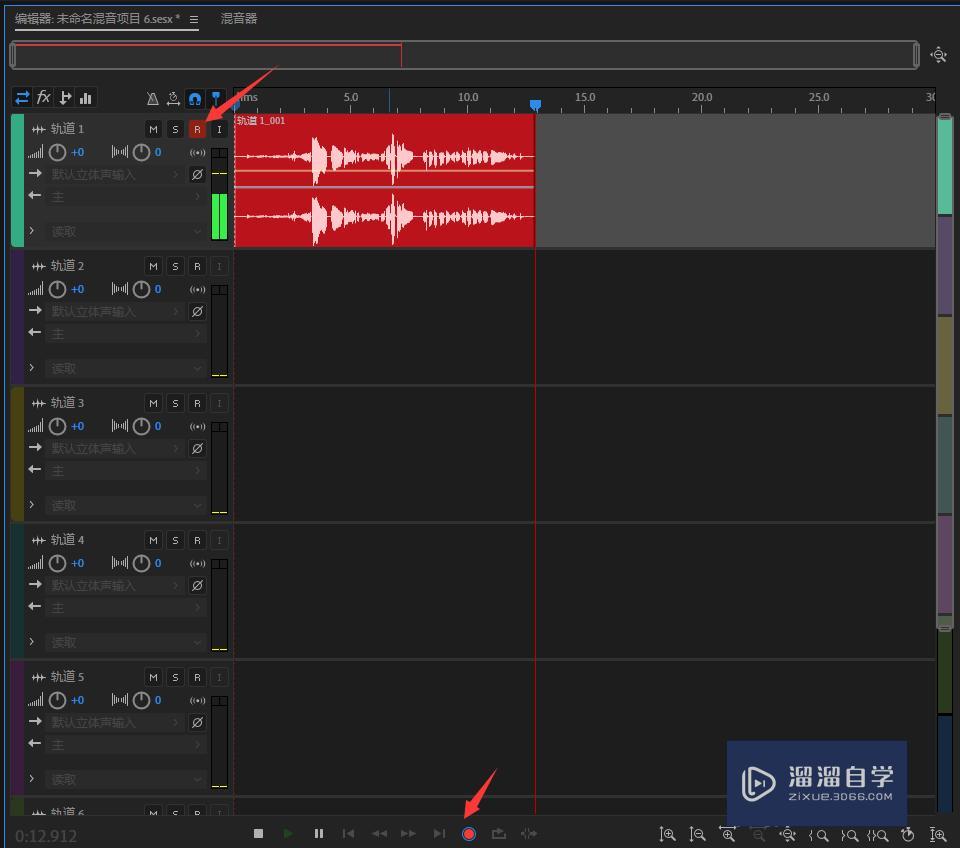This screenshot has width=960, height=848.
Task: Click the red record button
Action: coord(469,833)
